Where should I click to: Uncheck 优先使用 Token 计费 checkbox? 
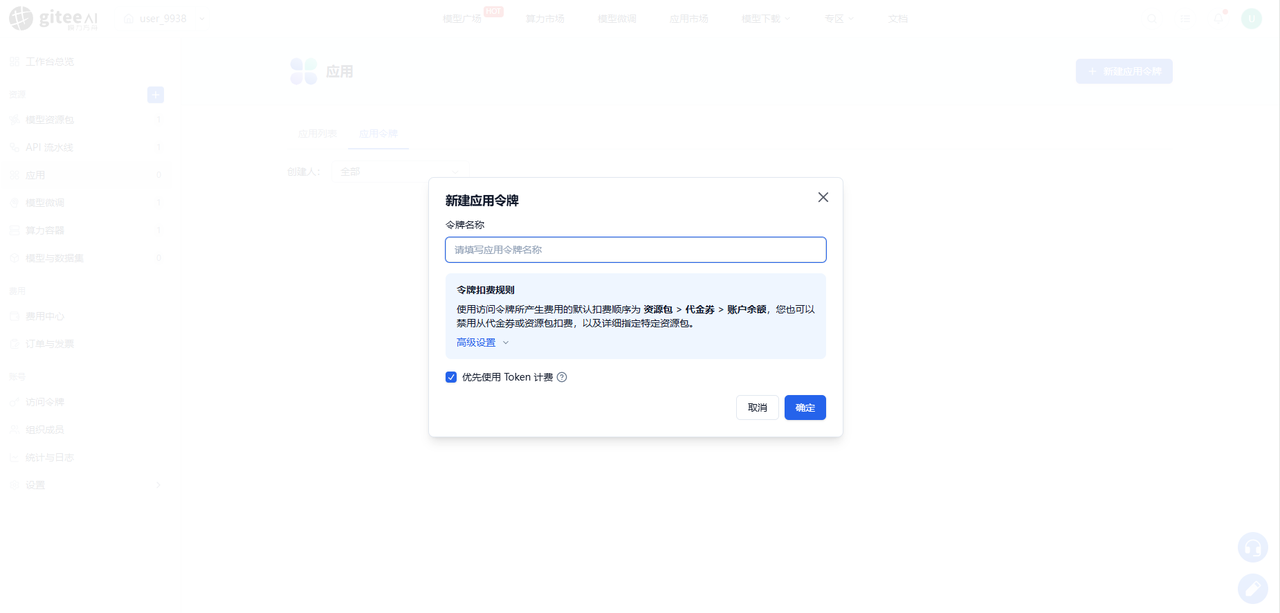451,377
